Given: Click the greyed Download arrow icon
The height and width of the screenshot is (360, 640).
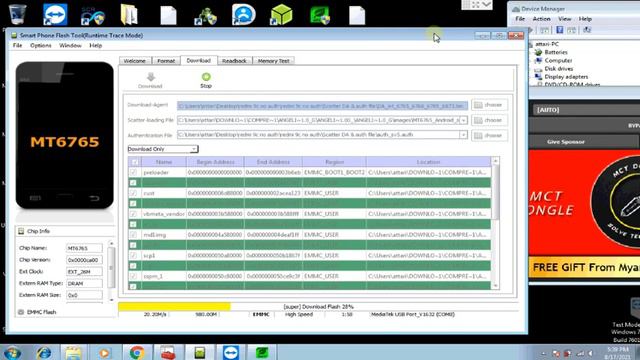Looking at the screenshot, I should (151, 77).
